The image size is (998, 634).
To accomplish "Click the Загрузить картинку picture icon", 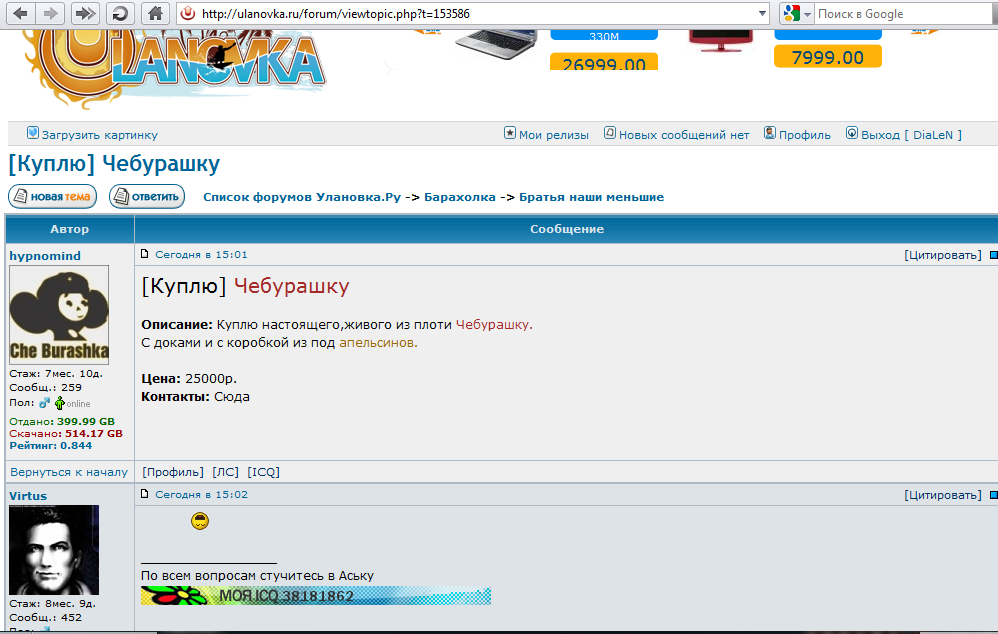I will pos(33,132).
